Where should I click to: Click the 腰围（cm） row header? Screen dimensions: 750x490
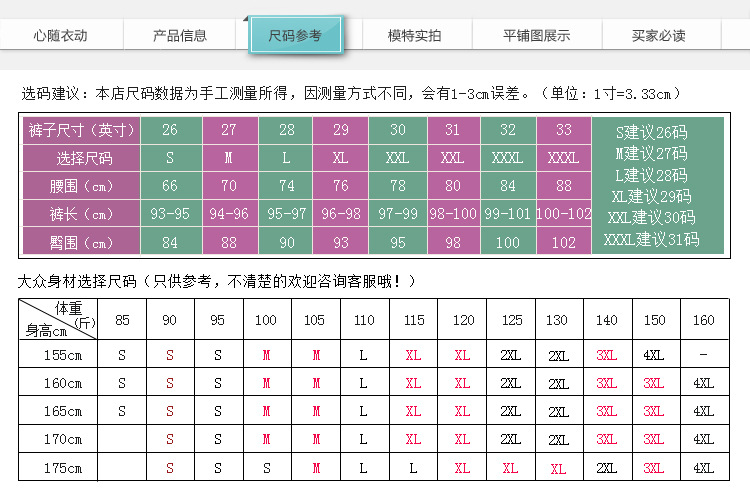pos(81,186)
